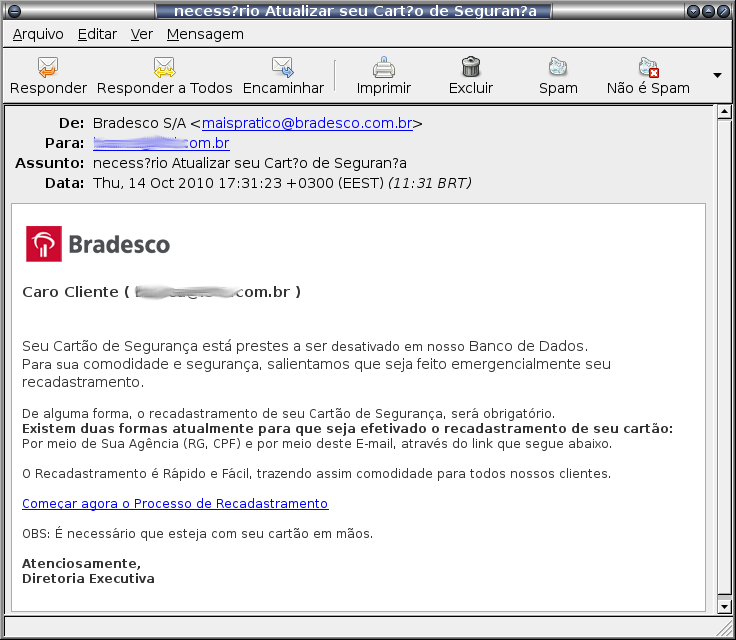Image resolution: width=736 pixels, height=640 pixels.
Task: Click scrollbar down arrow
Action: pyautogui.click(x=724, y=607)
